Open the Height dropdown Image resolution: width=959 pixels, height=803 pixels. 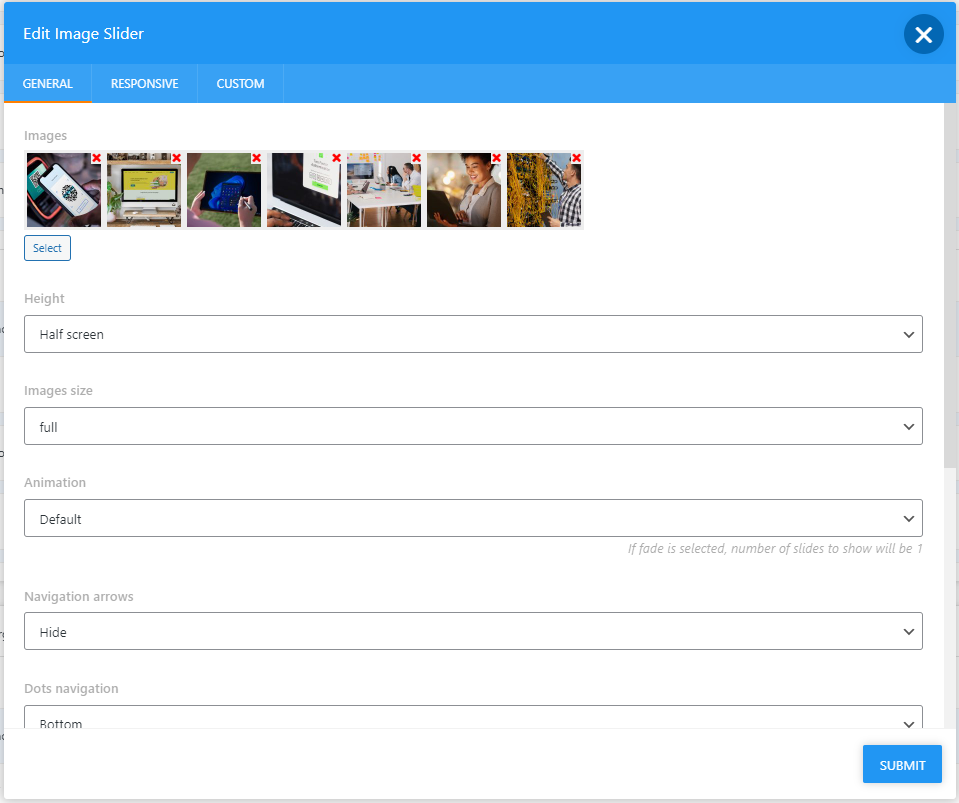tap(473, 334)
